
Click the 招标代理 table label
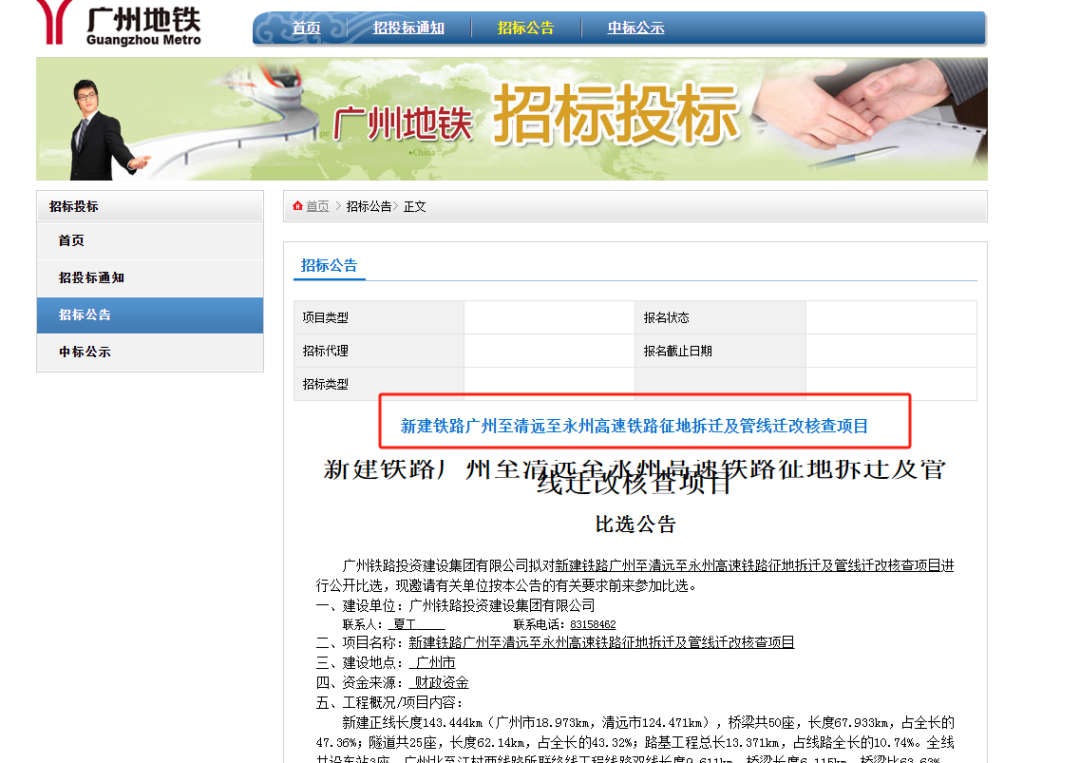point(325,351)
